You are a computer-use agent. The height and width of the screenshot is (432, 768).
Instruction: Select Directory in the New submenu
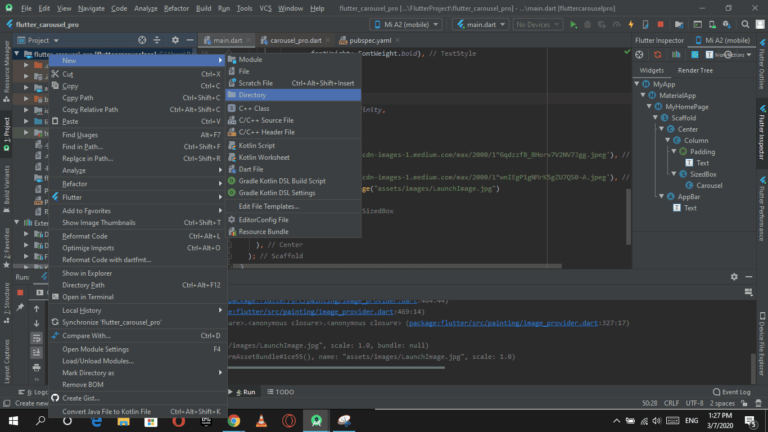252,95
